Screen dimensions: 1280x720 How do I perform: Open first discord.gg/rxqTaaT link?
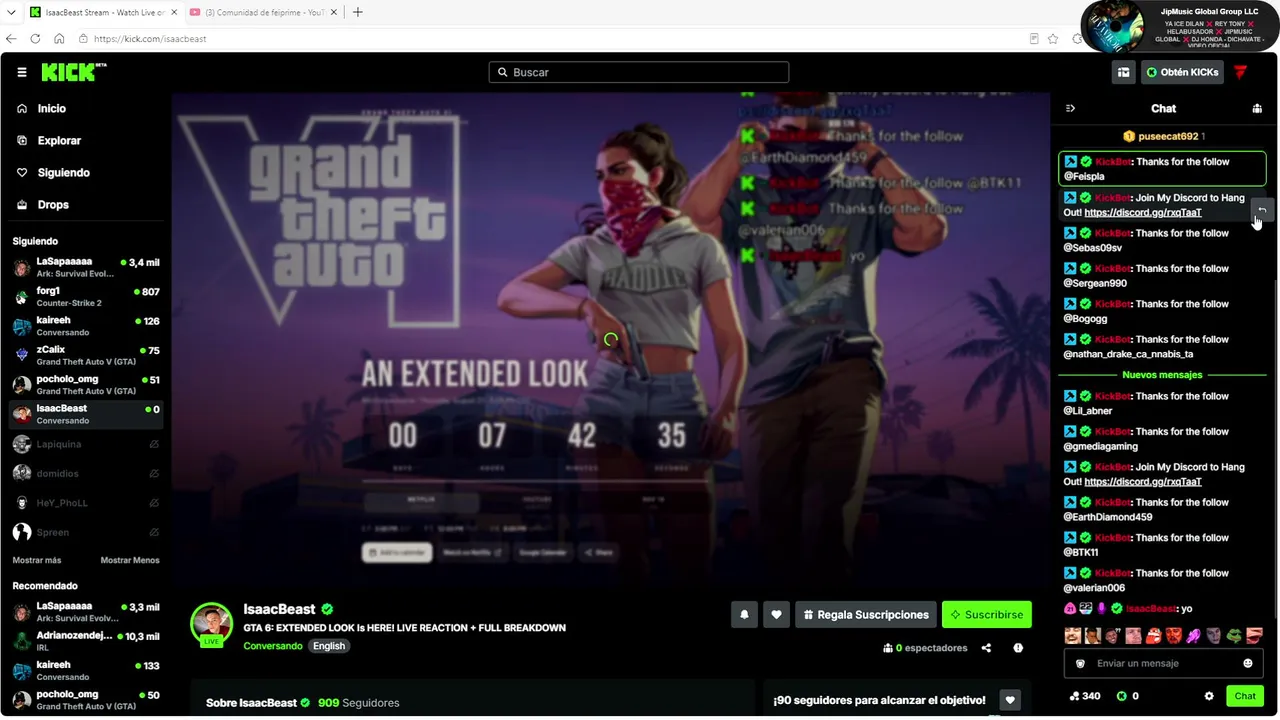(1143, 212)
